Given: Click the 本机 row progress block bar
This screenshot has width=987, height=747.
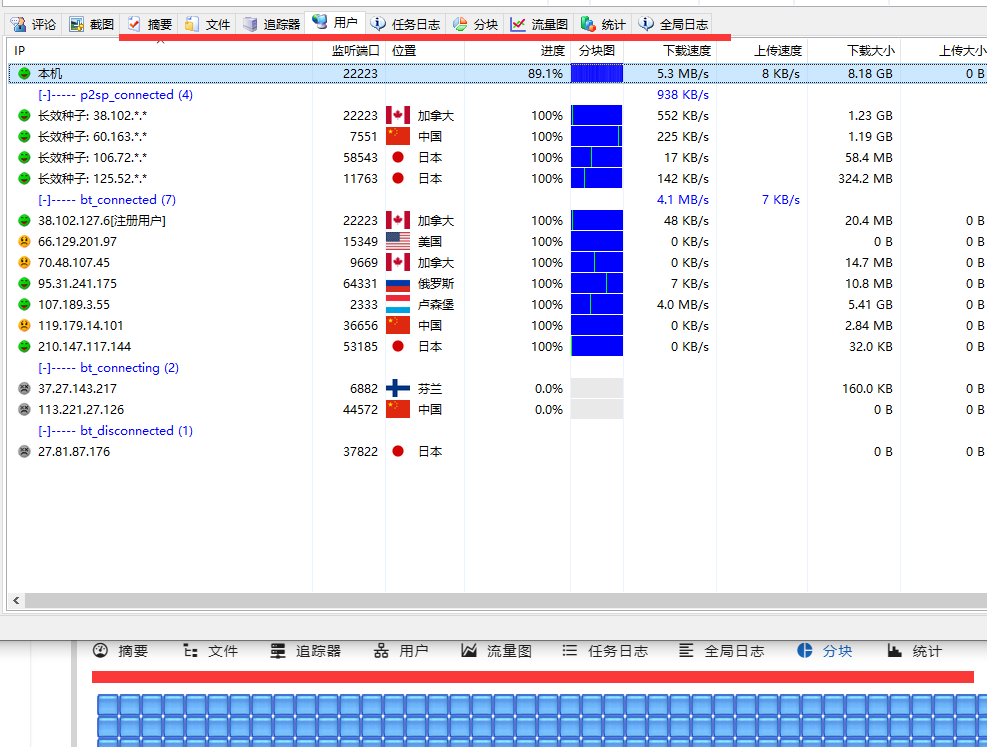Looking at the screenshot, I should point(596,74).
